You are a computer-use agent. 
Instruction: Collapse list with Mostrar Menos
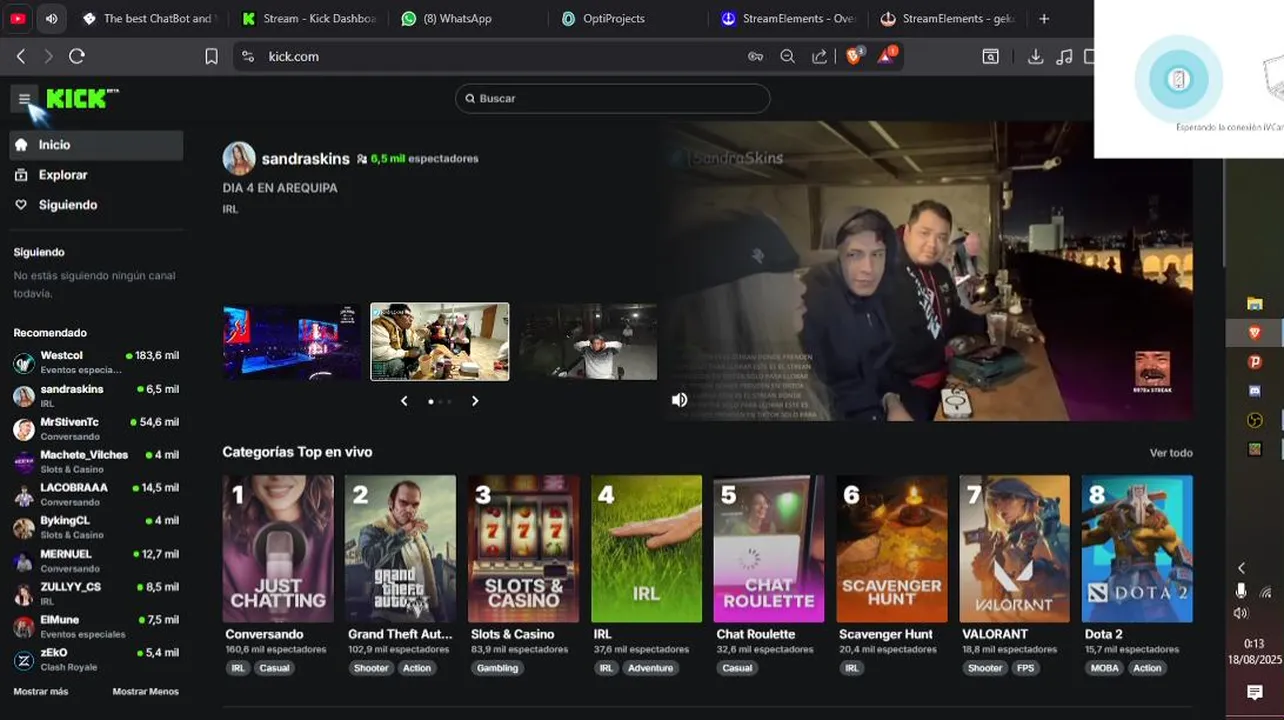[x=146, y=691]
